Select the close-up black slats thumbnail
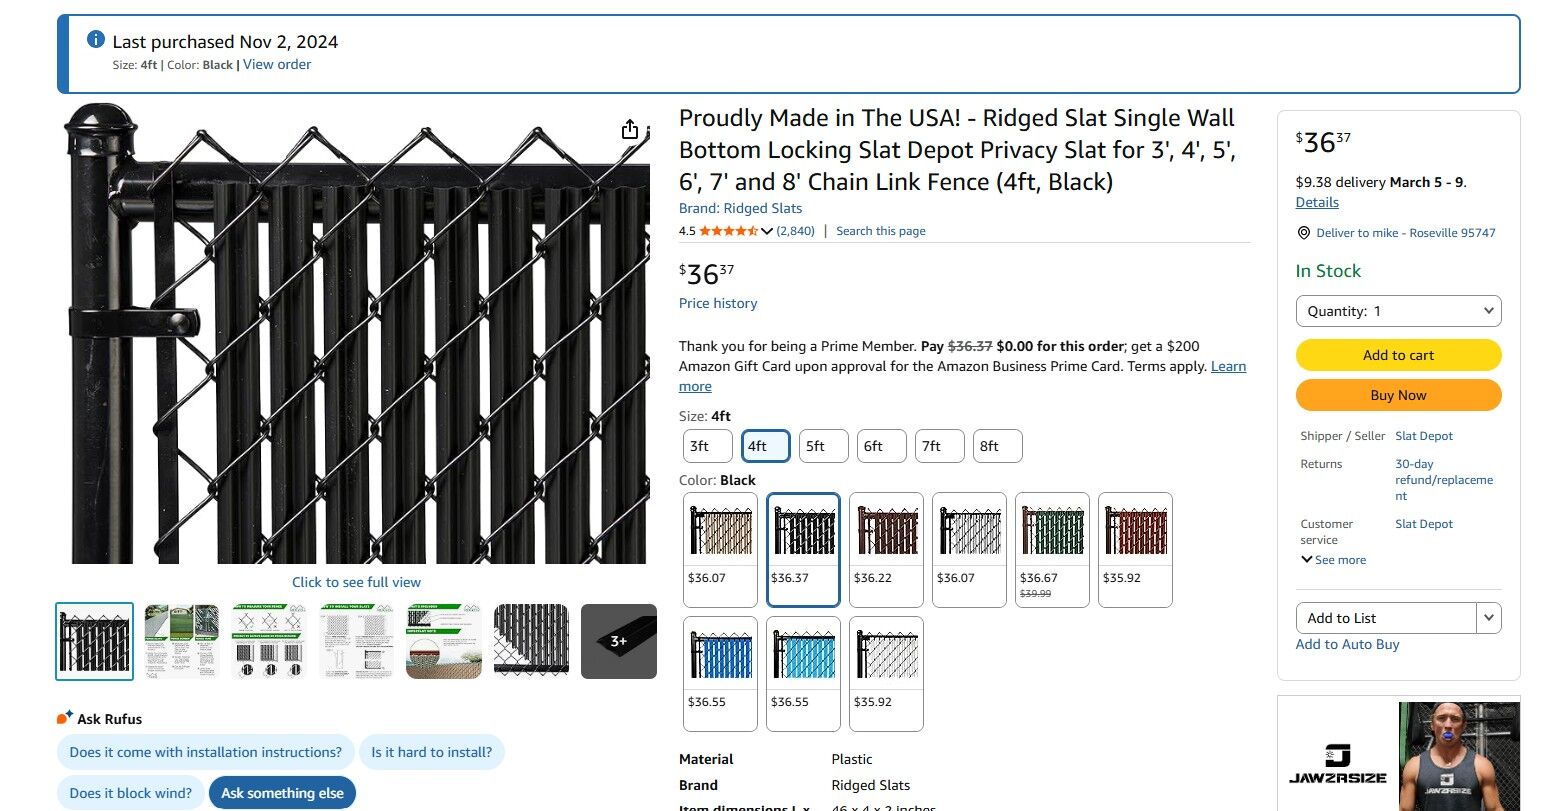The width and height of the screenshot is (1543, 811). (x=531, y=641)
